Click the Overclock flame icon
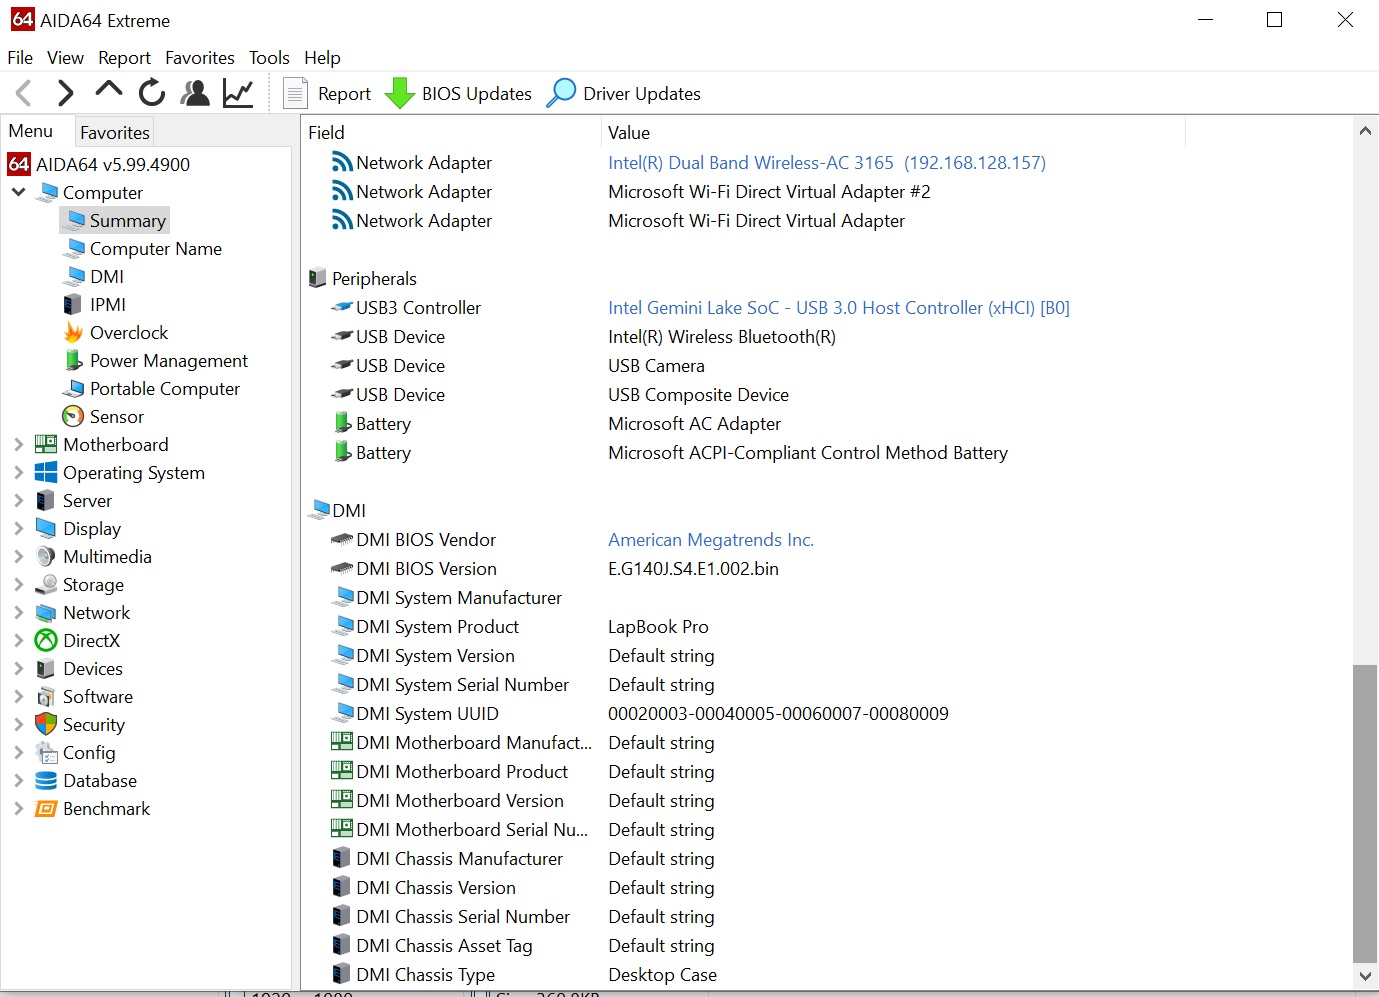Image resolution: width=1379 pixels, height=997 pixels. pyautogui.click(x=73, y=332)
